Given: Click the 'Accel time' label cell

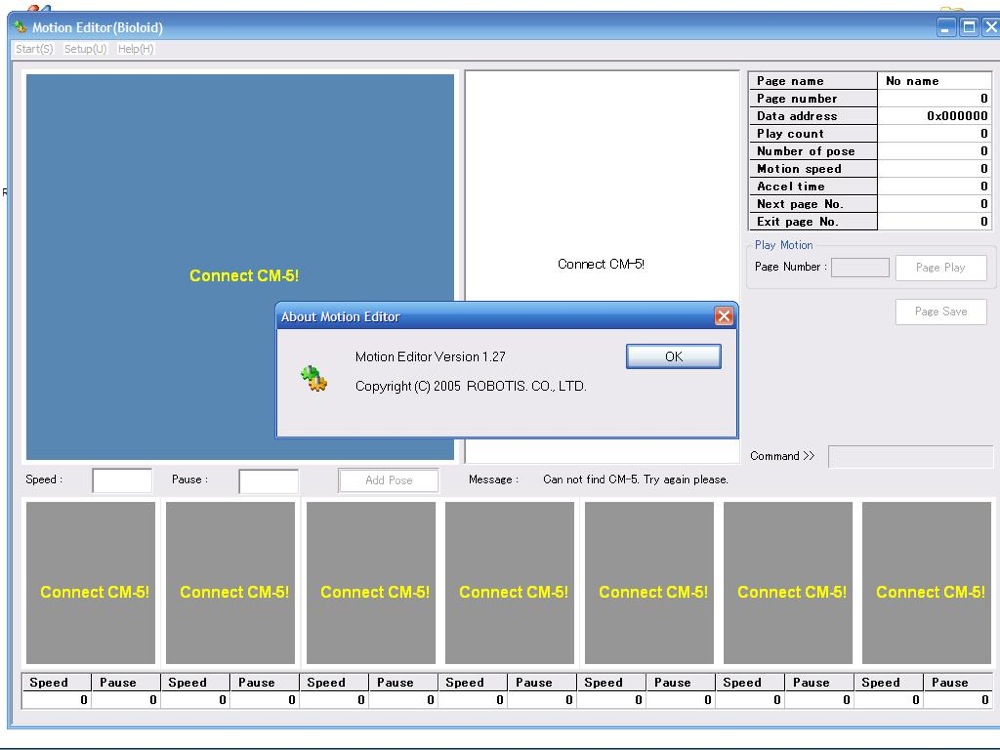Looking at the screenshot, I should coord(812,186).
